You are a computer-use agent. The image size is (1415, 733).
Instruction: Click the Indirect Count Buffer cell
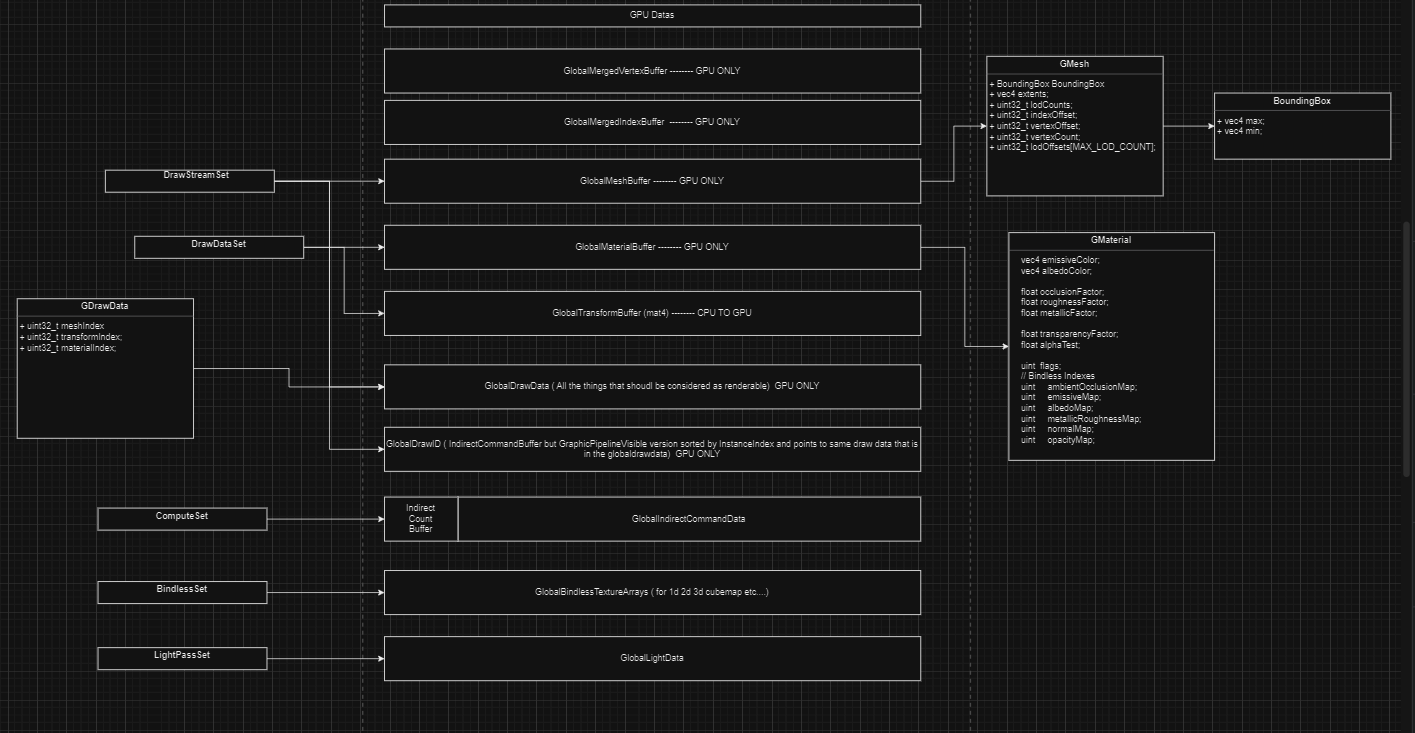coord(420,518)
